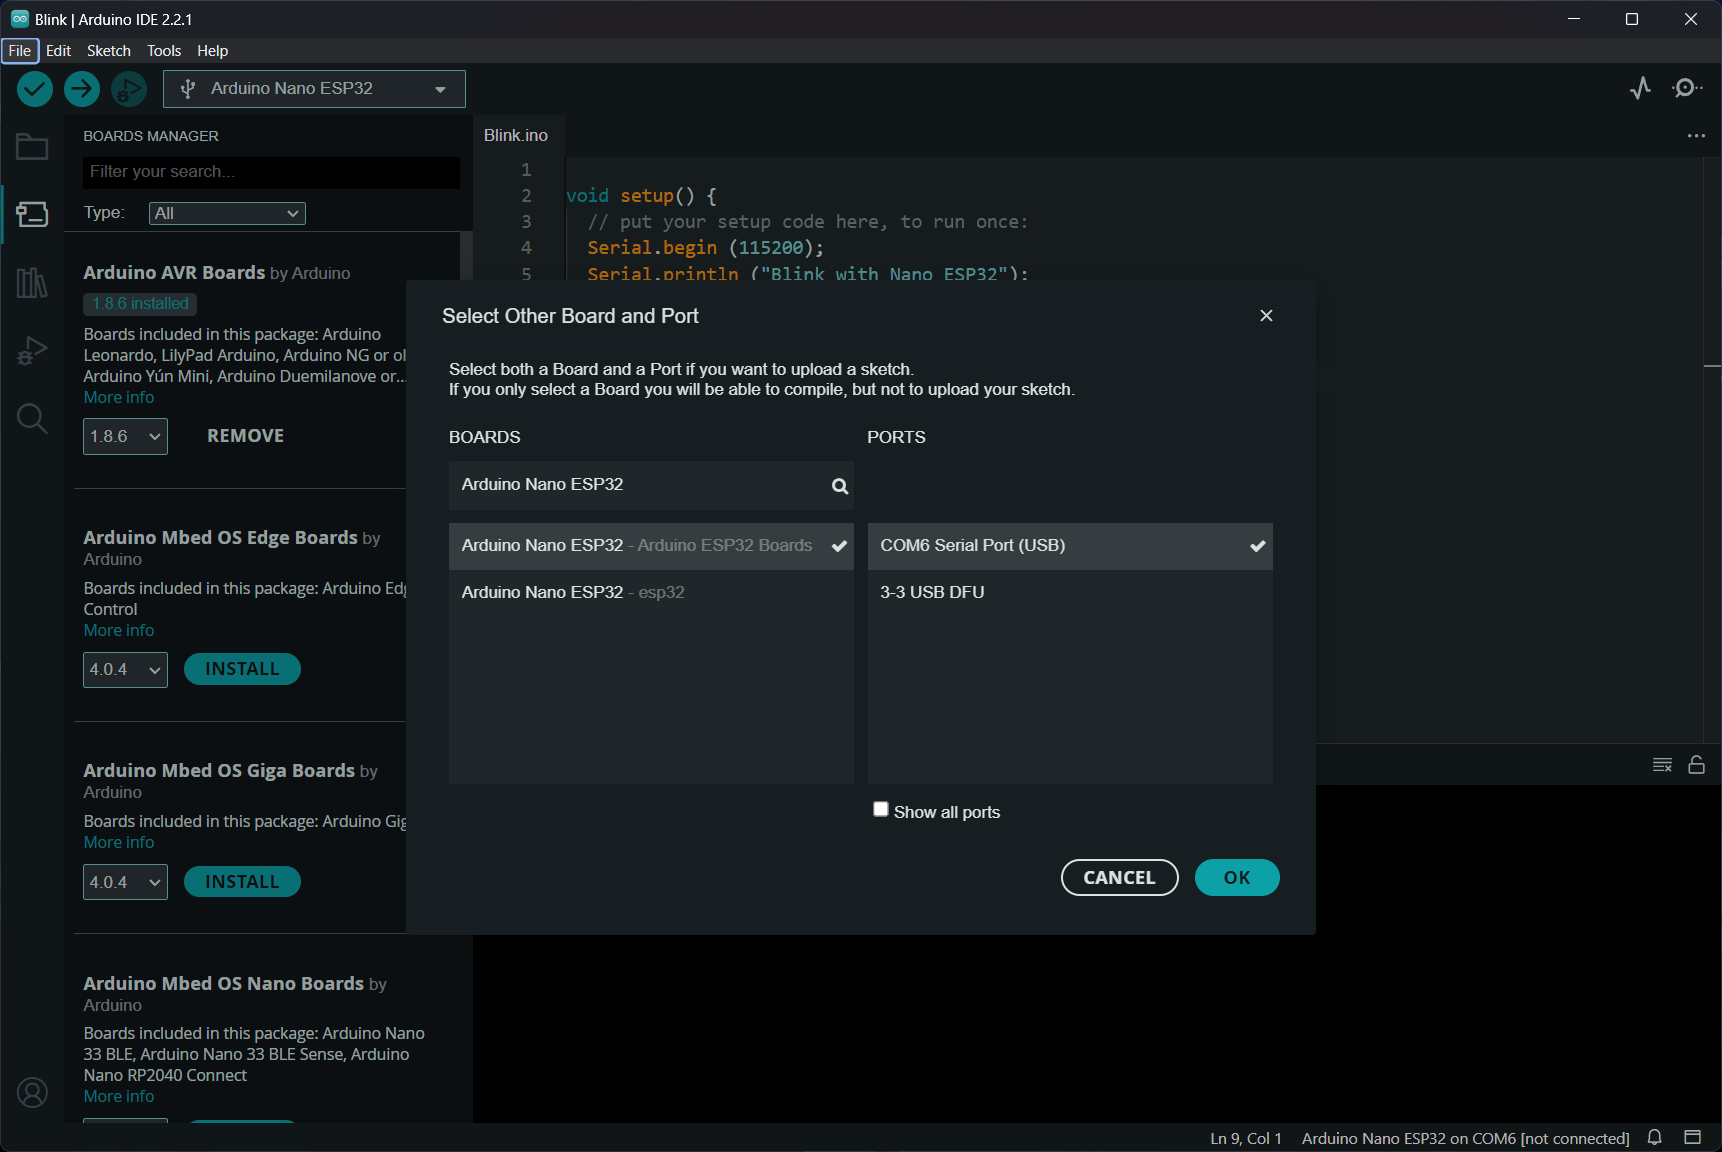This screenshot has width=1722, height=1152.
Task: Open the editor more actions ellipsis
Action: pyautogui.click(x=1696, y=136)
